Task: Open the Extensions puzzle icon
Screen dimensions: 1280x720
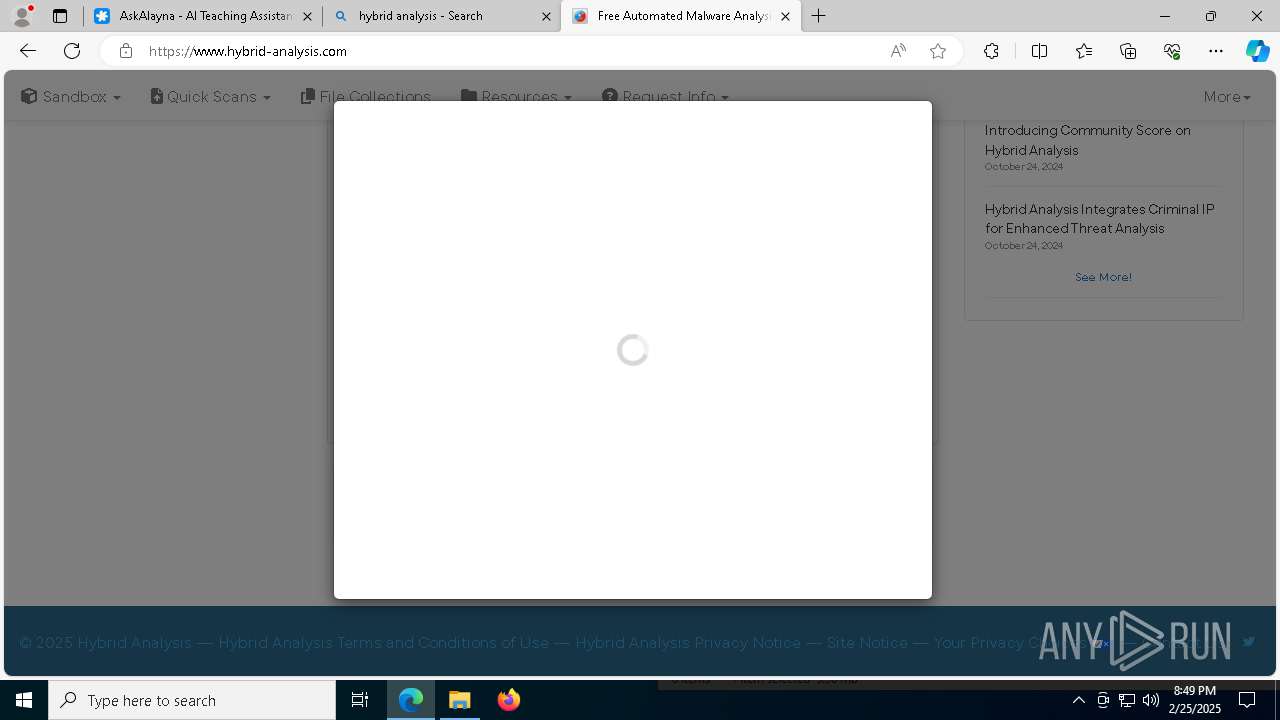Action: 991,51
